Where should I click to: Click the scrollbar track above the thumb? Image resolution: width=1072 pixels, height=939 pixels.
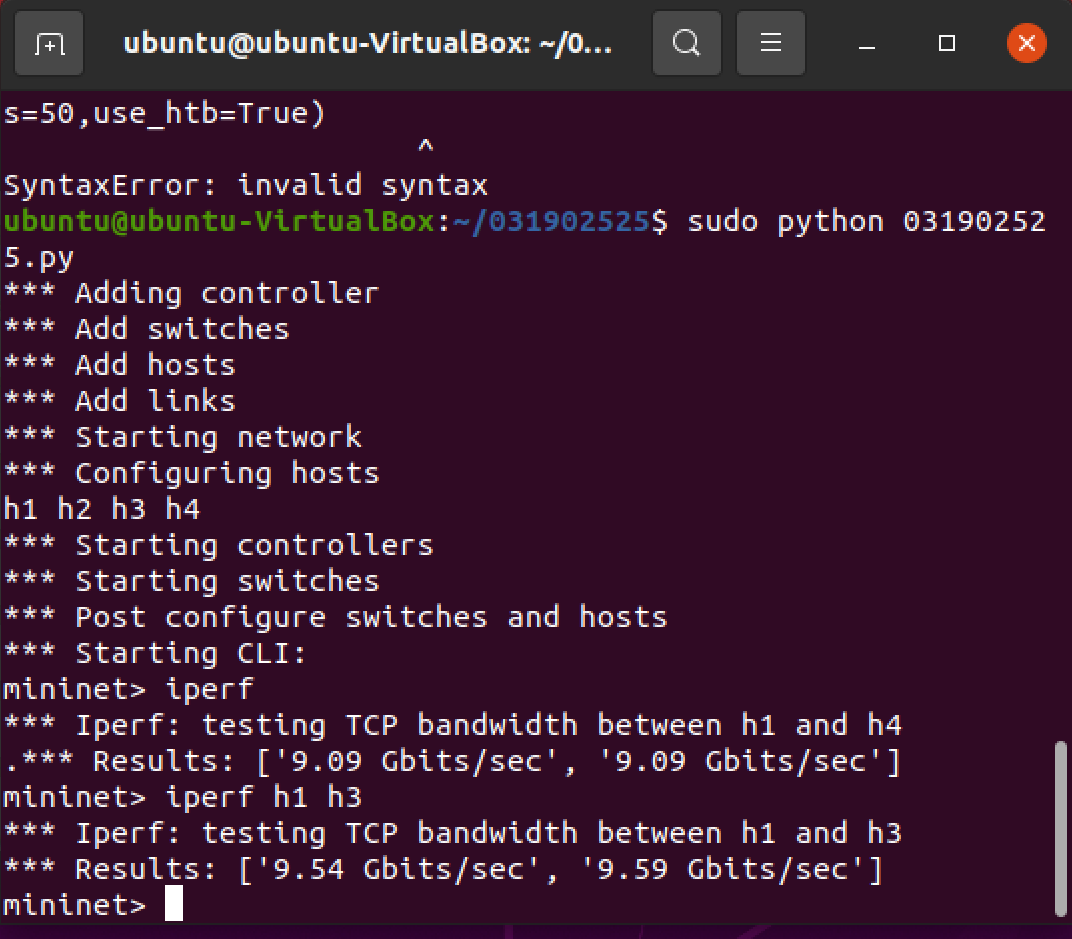1063,400
